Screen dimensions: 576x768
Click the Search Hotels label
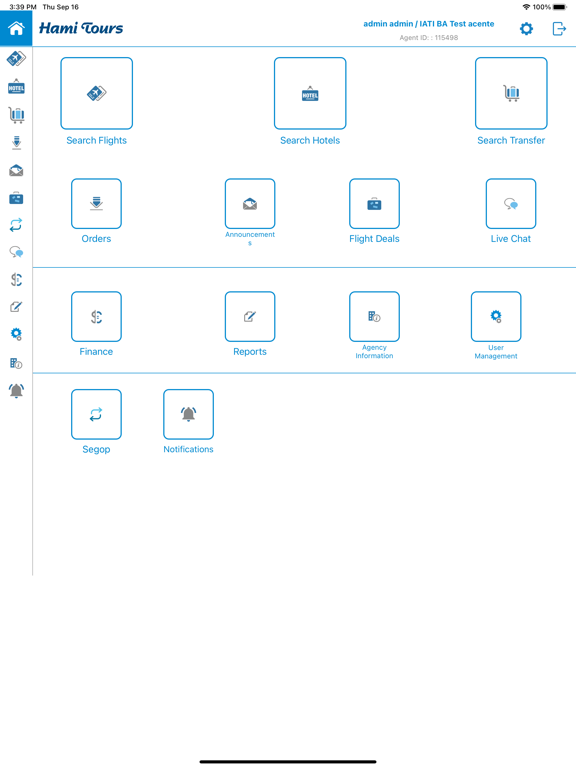(x=310, y=141)
